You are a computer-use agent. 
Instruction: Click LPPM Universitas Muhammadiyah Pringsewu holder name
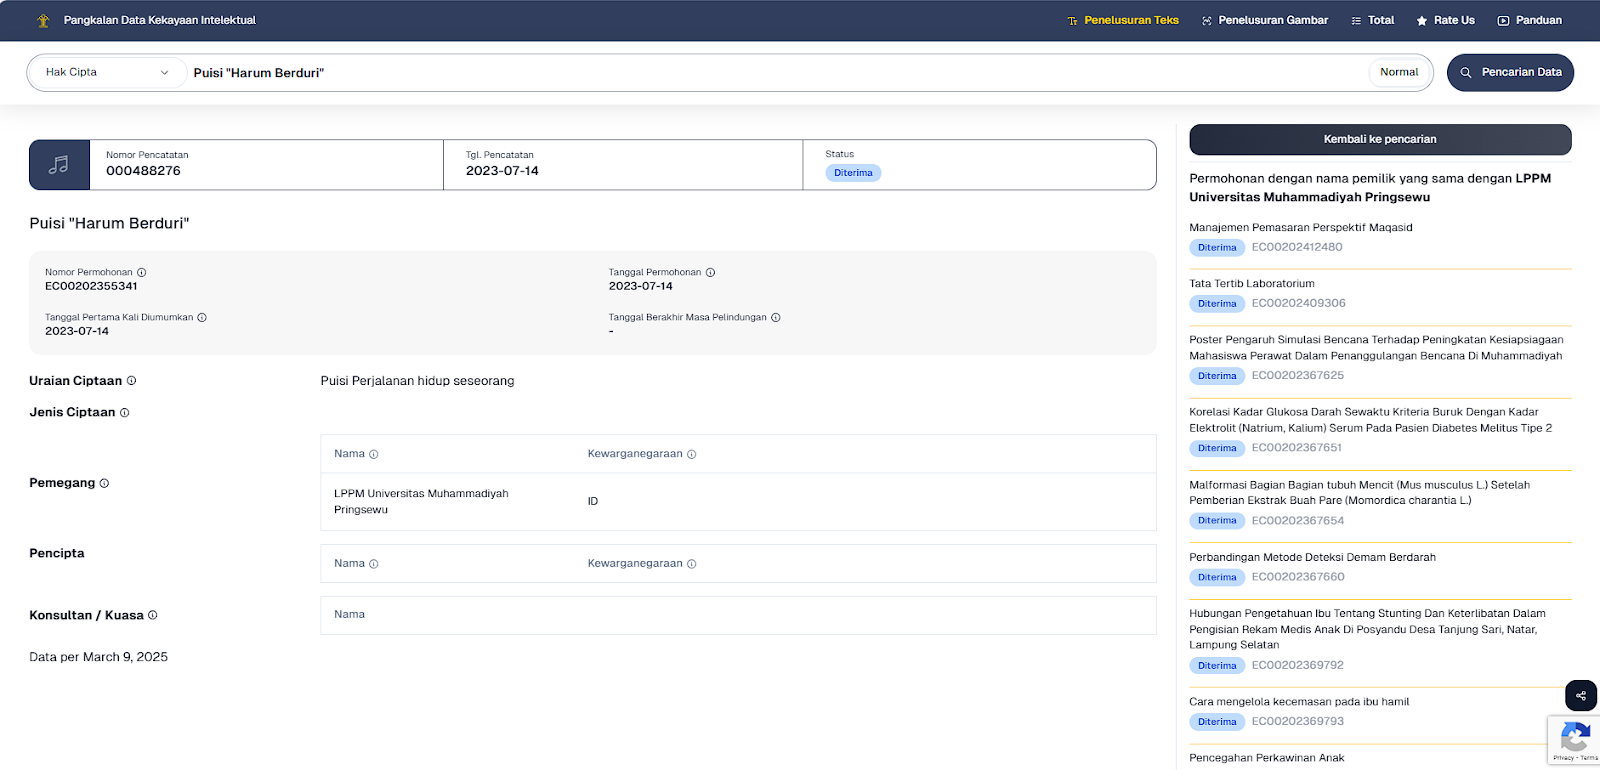[x=421, y=501]
